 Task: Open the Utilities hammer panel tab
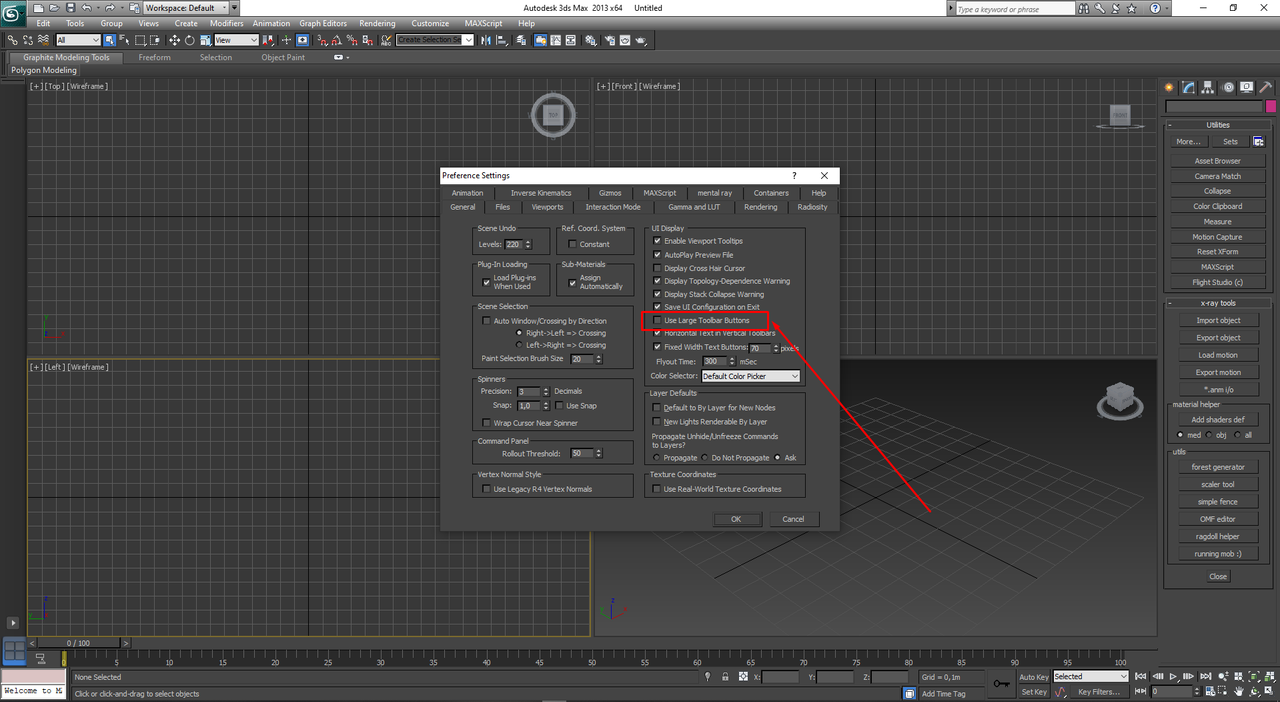(x=1265, y=88)
